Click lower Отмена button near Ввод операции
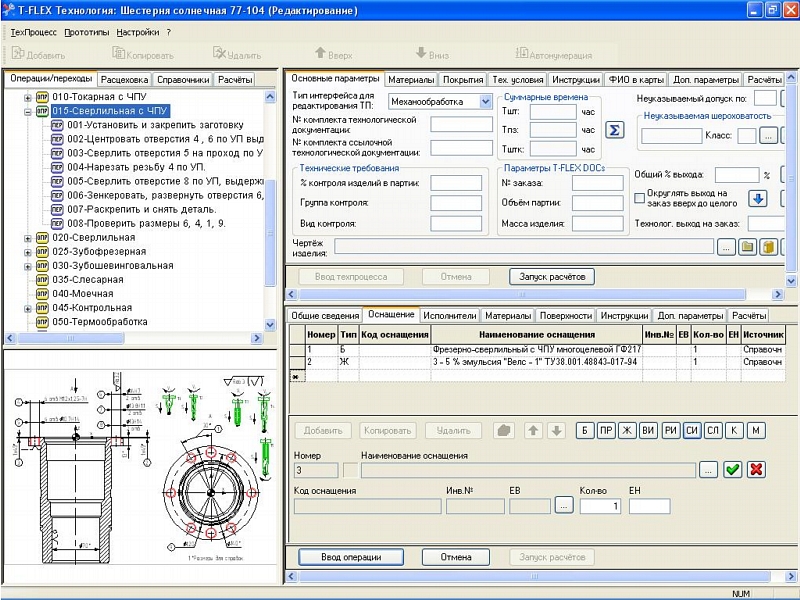This screenshot has width=800, height=600. pyautogui.click(x=456, y=557)
